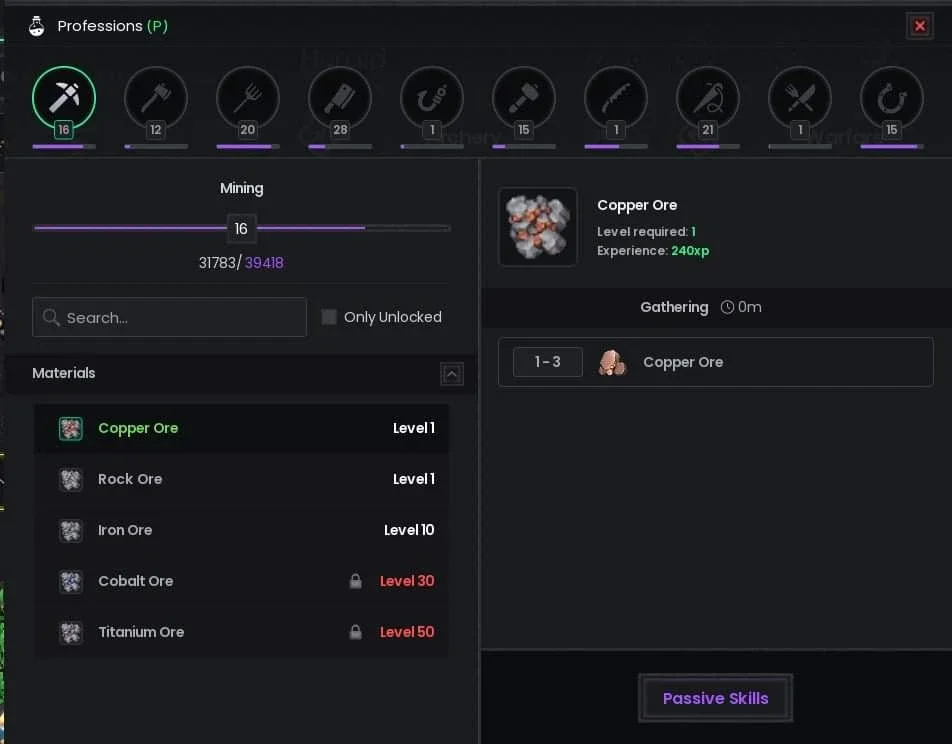Click the level 28 badge under cleaver

[x=340, y=129]
